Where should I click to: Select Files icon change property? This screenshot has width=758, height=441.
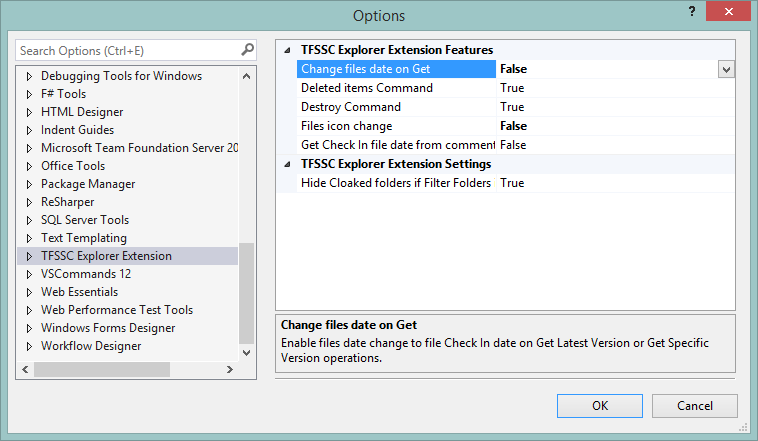396,126
